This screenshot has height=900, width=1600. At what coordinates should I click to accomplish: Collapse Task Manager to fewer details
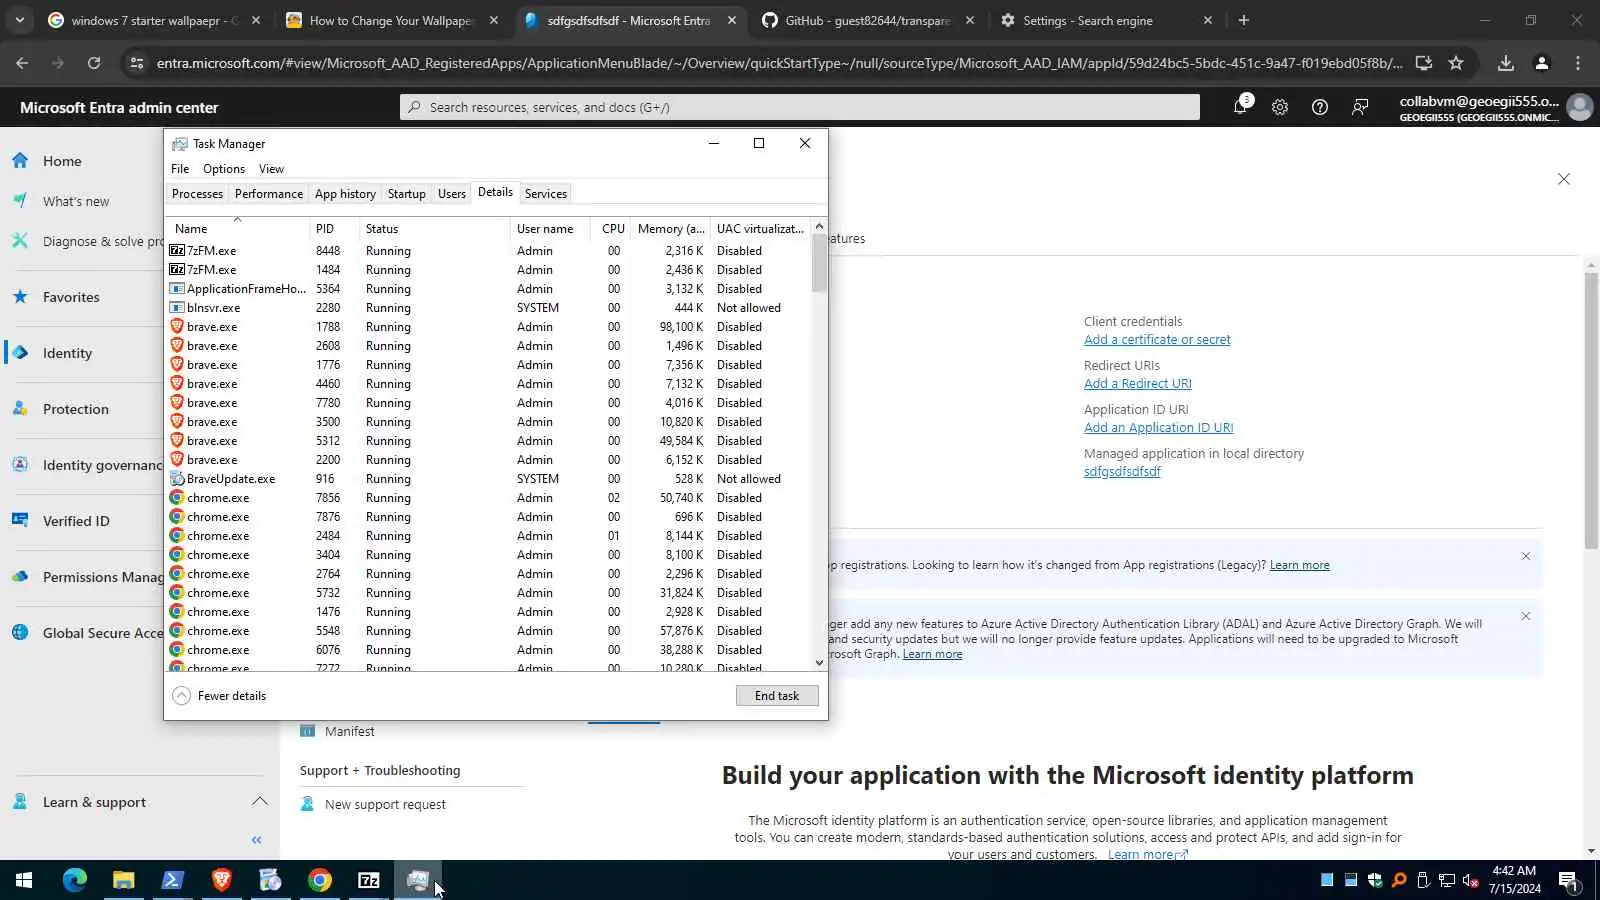(219, 696)
